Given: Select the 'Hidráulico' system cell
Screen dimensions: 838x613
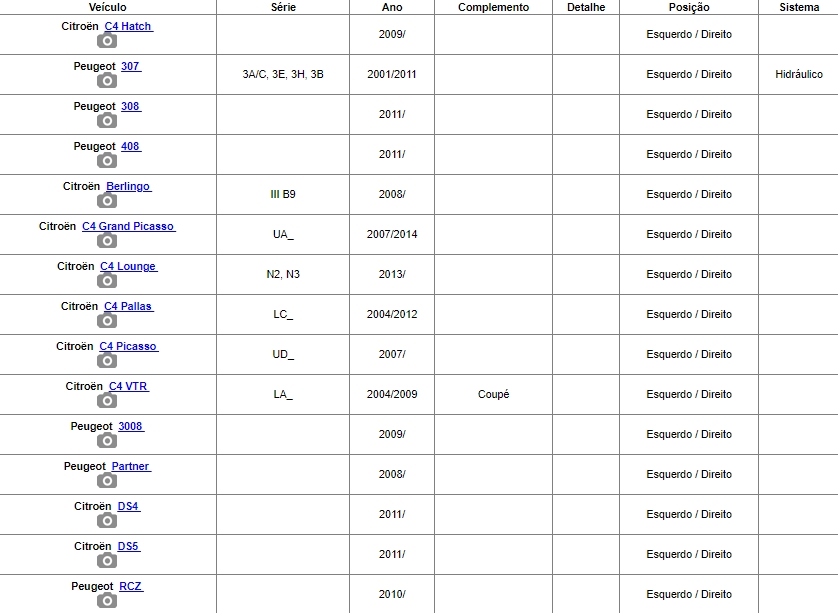Looking at the screenshot, I should [799, 74].
